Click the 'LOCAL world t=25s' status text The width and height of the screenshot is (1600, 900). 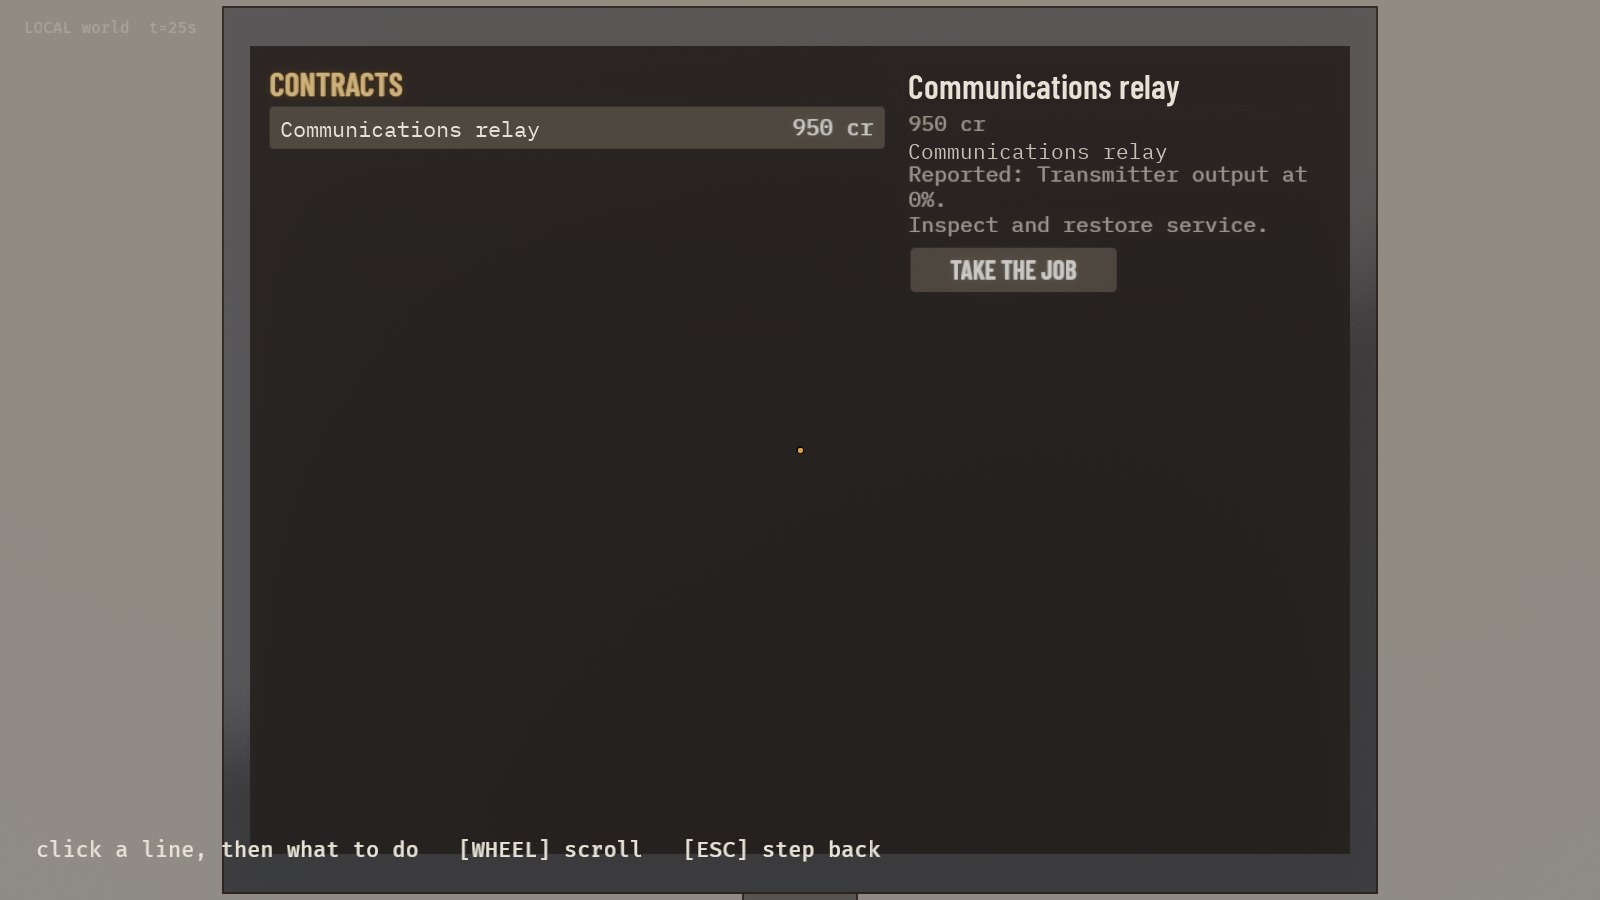[x=110, y=28]
